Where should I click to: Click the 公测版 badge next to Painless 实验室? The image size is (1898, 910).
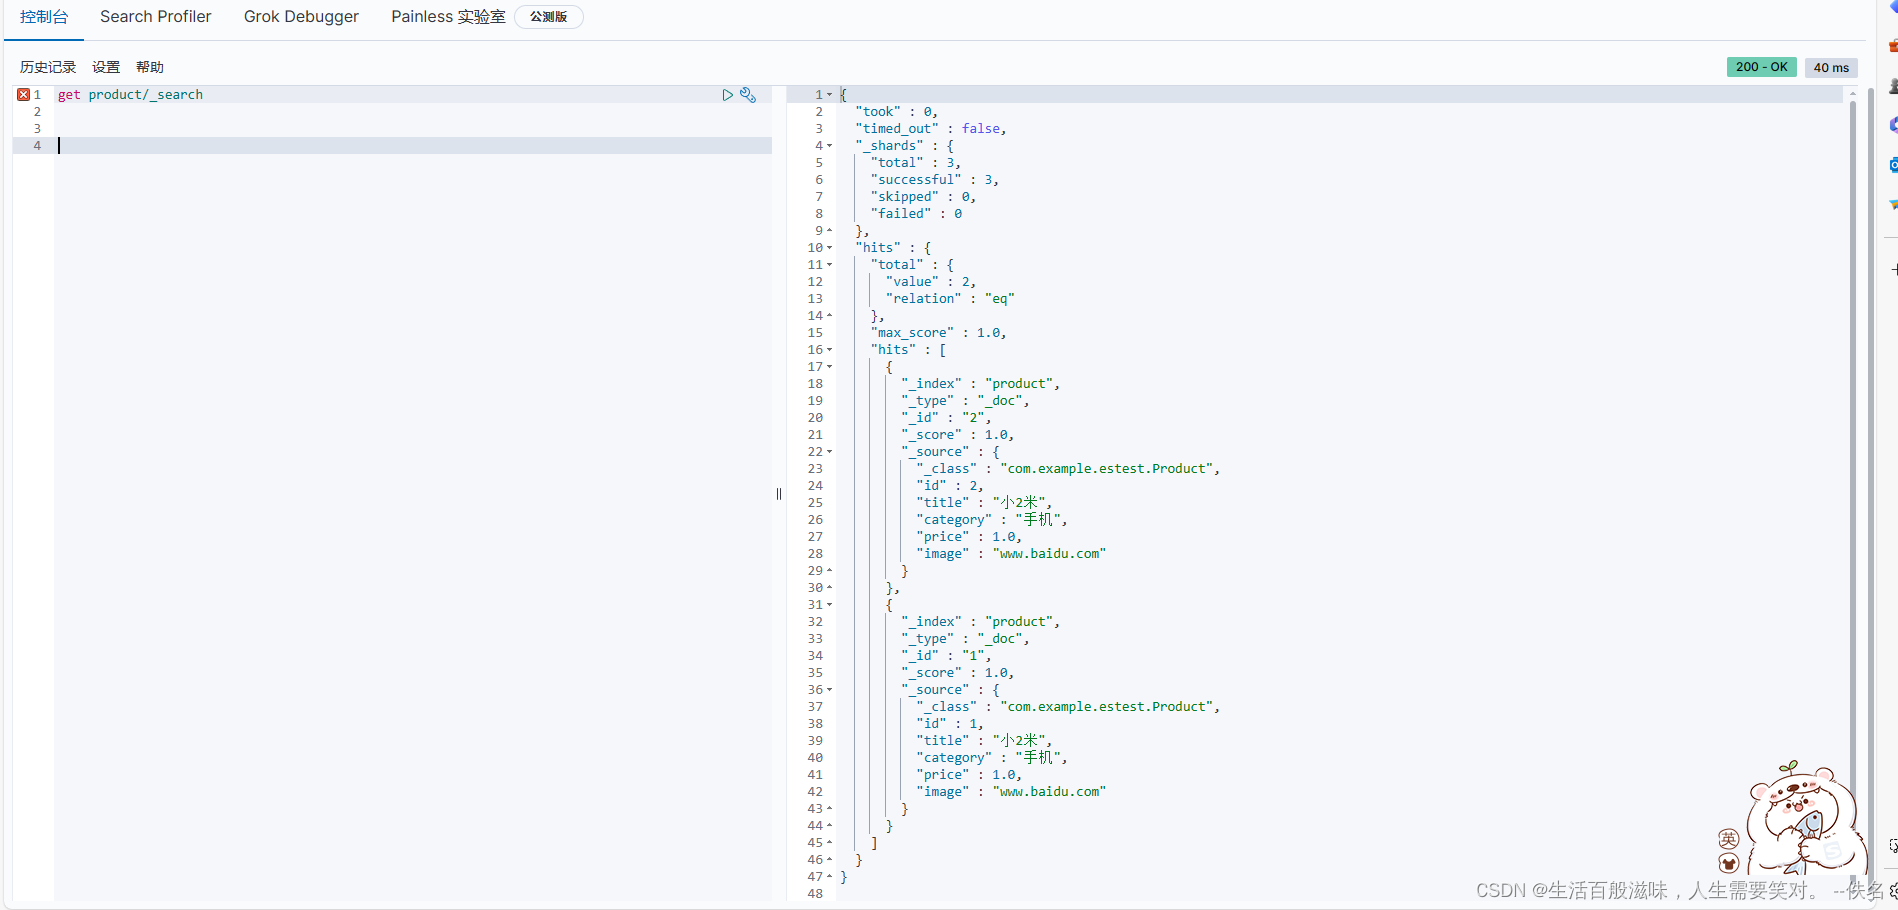click(x=548, y=16)
